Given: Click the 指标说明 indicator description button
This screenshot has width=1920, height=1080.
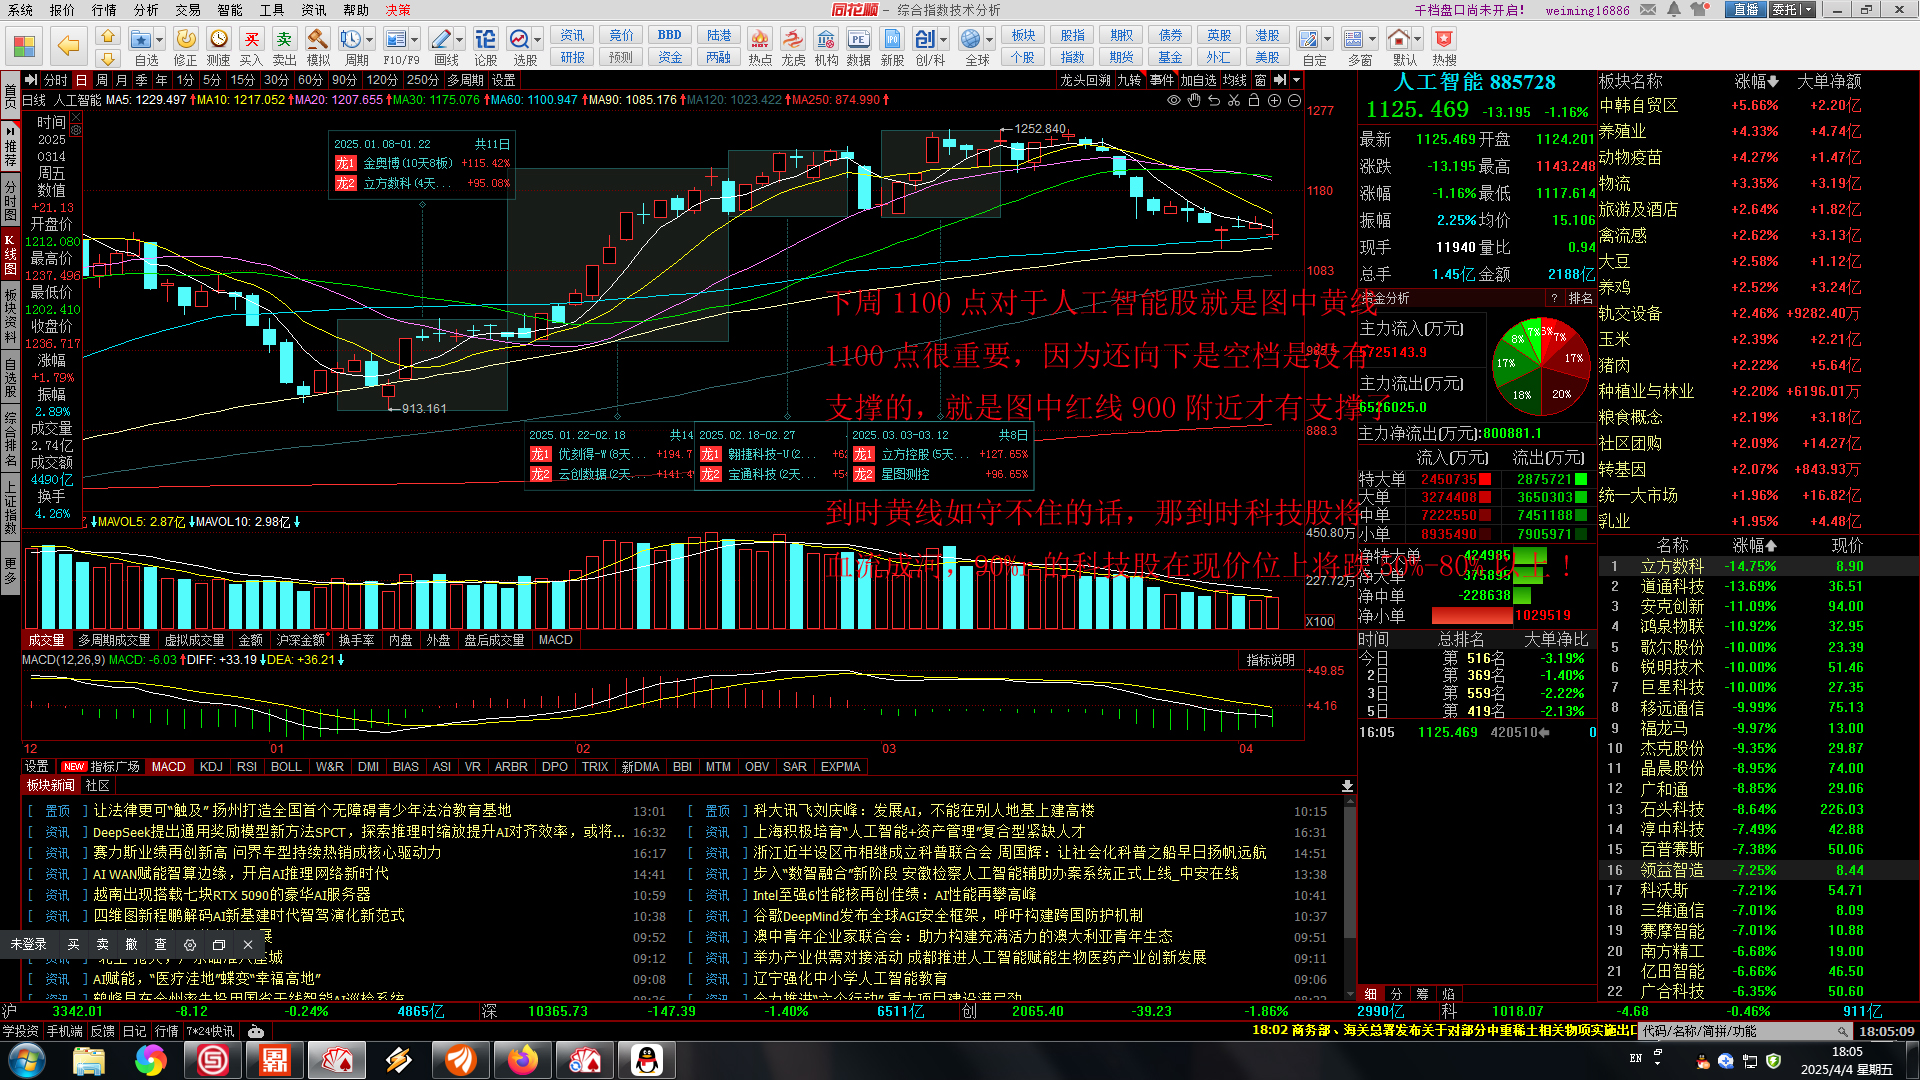Looking at the screenshot, I should (x=1270, y=660).
